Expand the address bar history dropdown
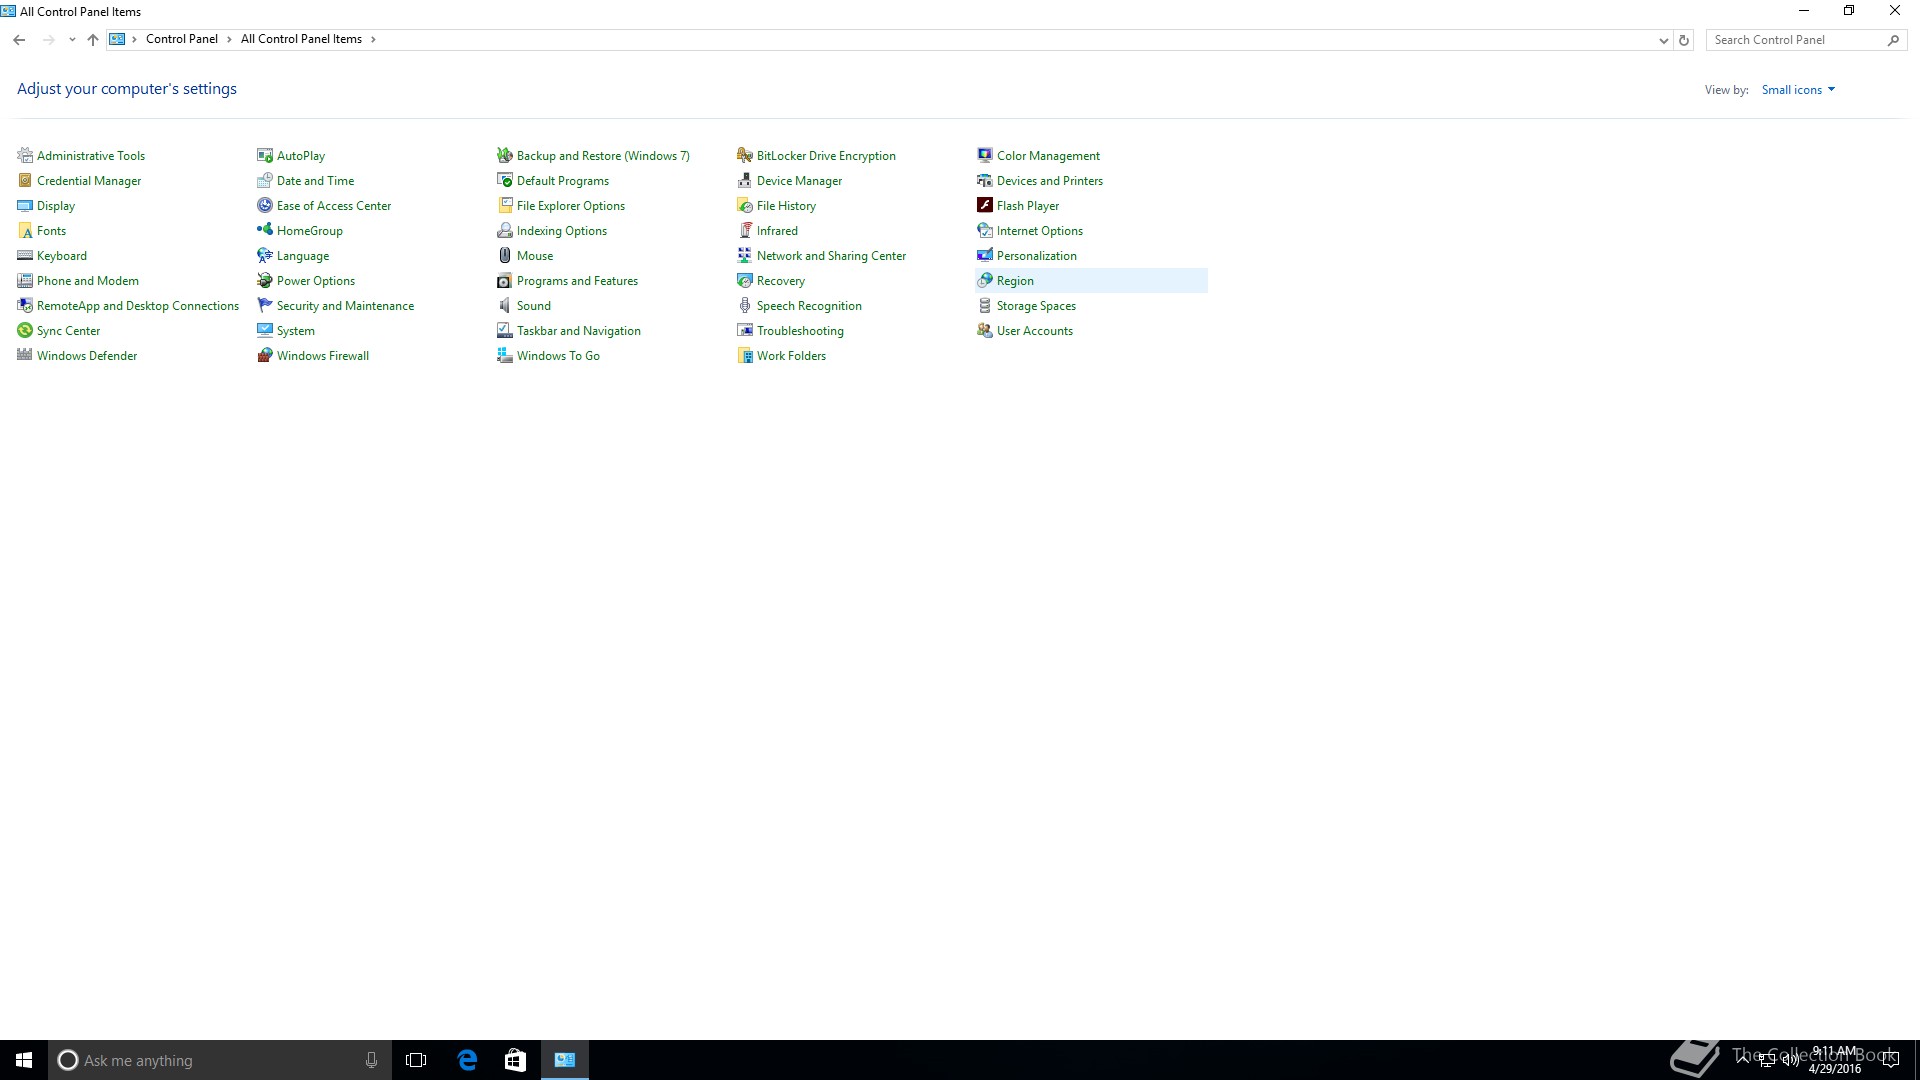 click(x=1663, y=40)
